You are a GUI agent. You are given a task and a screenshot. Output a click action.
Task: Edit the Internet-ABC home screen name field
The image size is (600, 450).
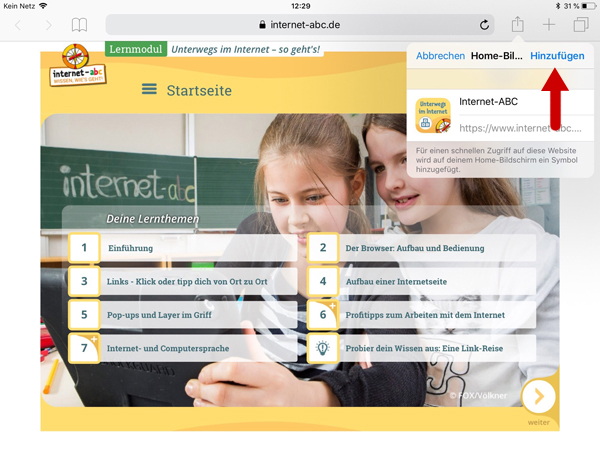click(520, 103)
